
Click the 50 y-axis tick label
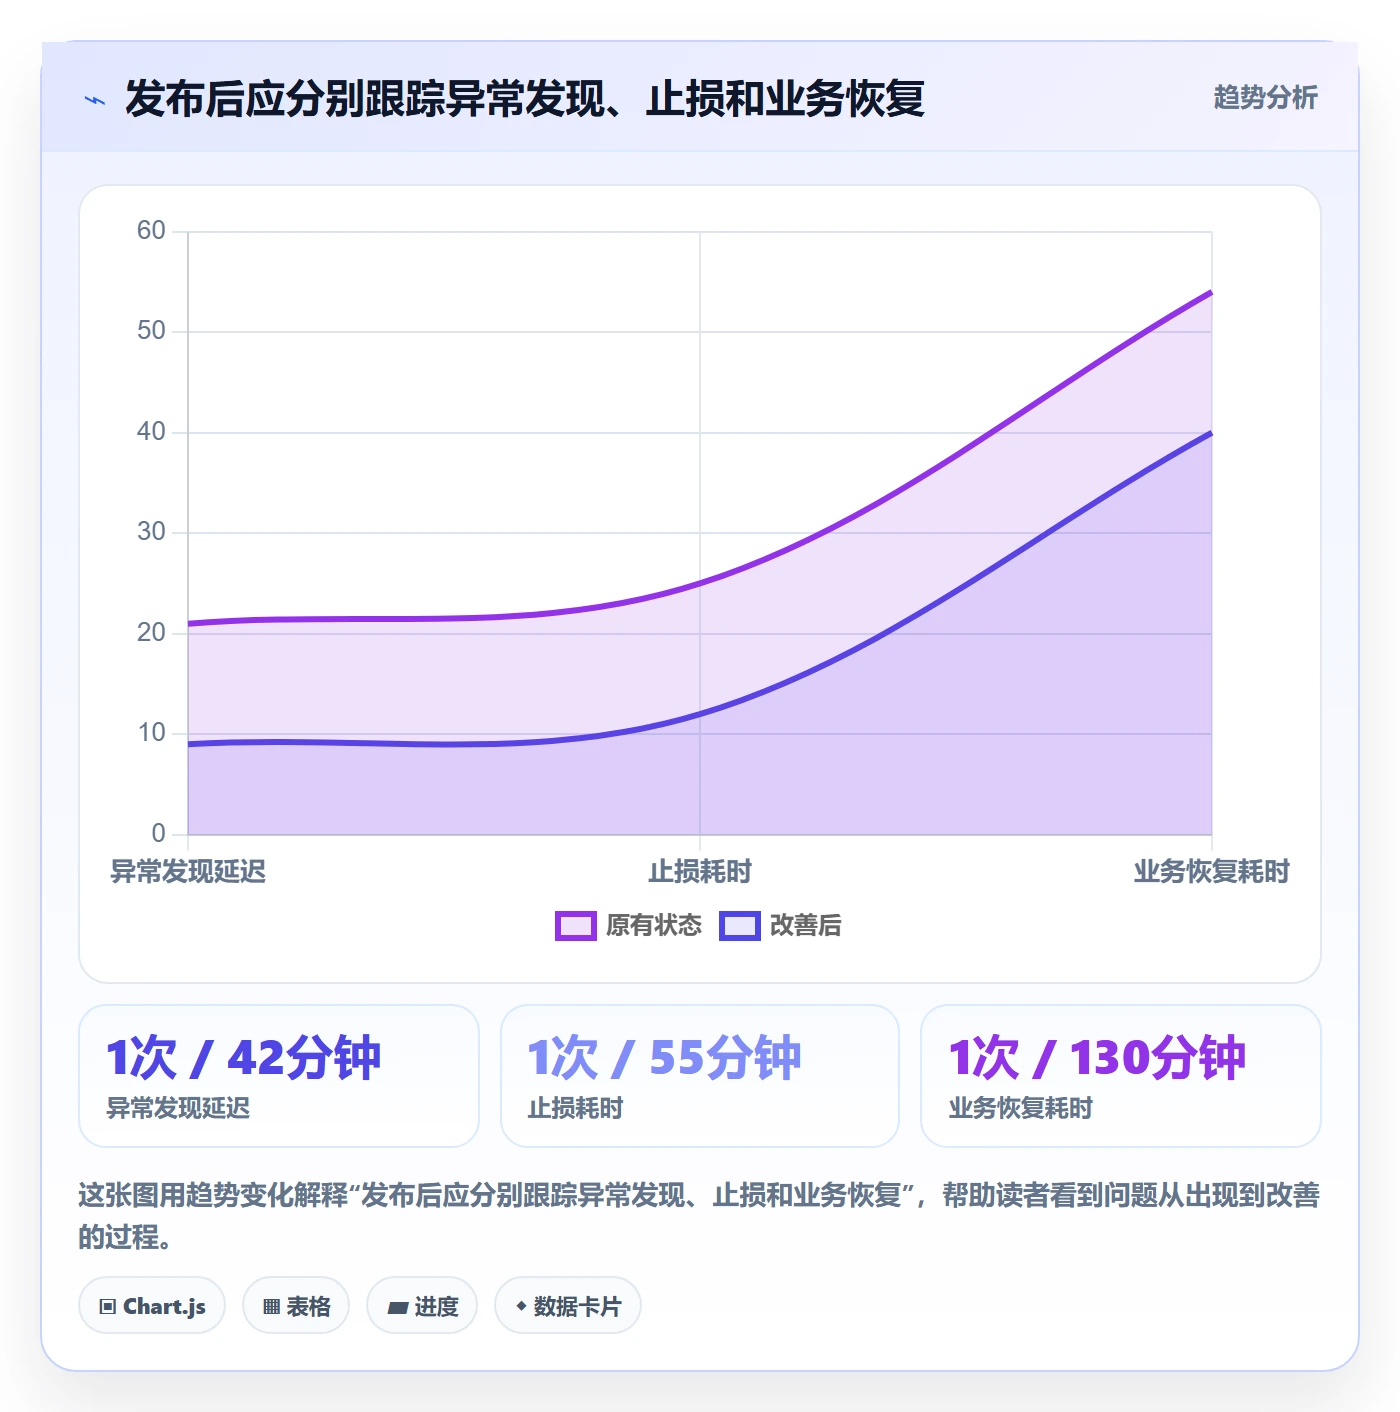point(151,331)
